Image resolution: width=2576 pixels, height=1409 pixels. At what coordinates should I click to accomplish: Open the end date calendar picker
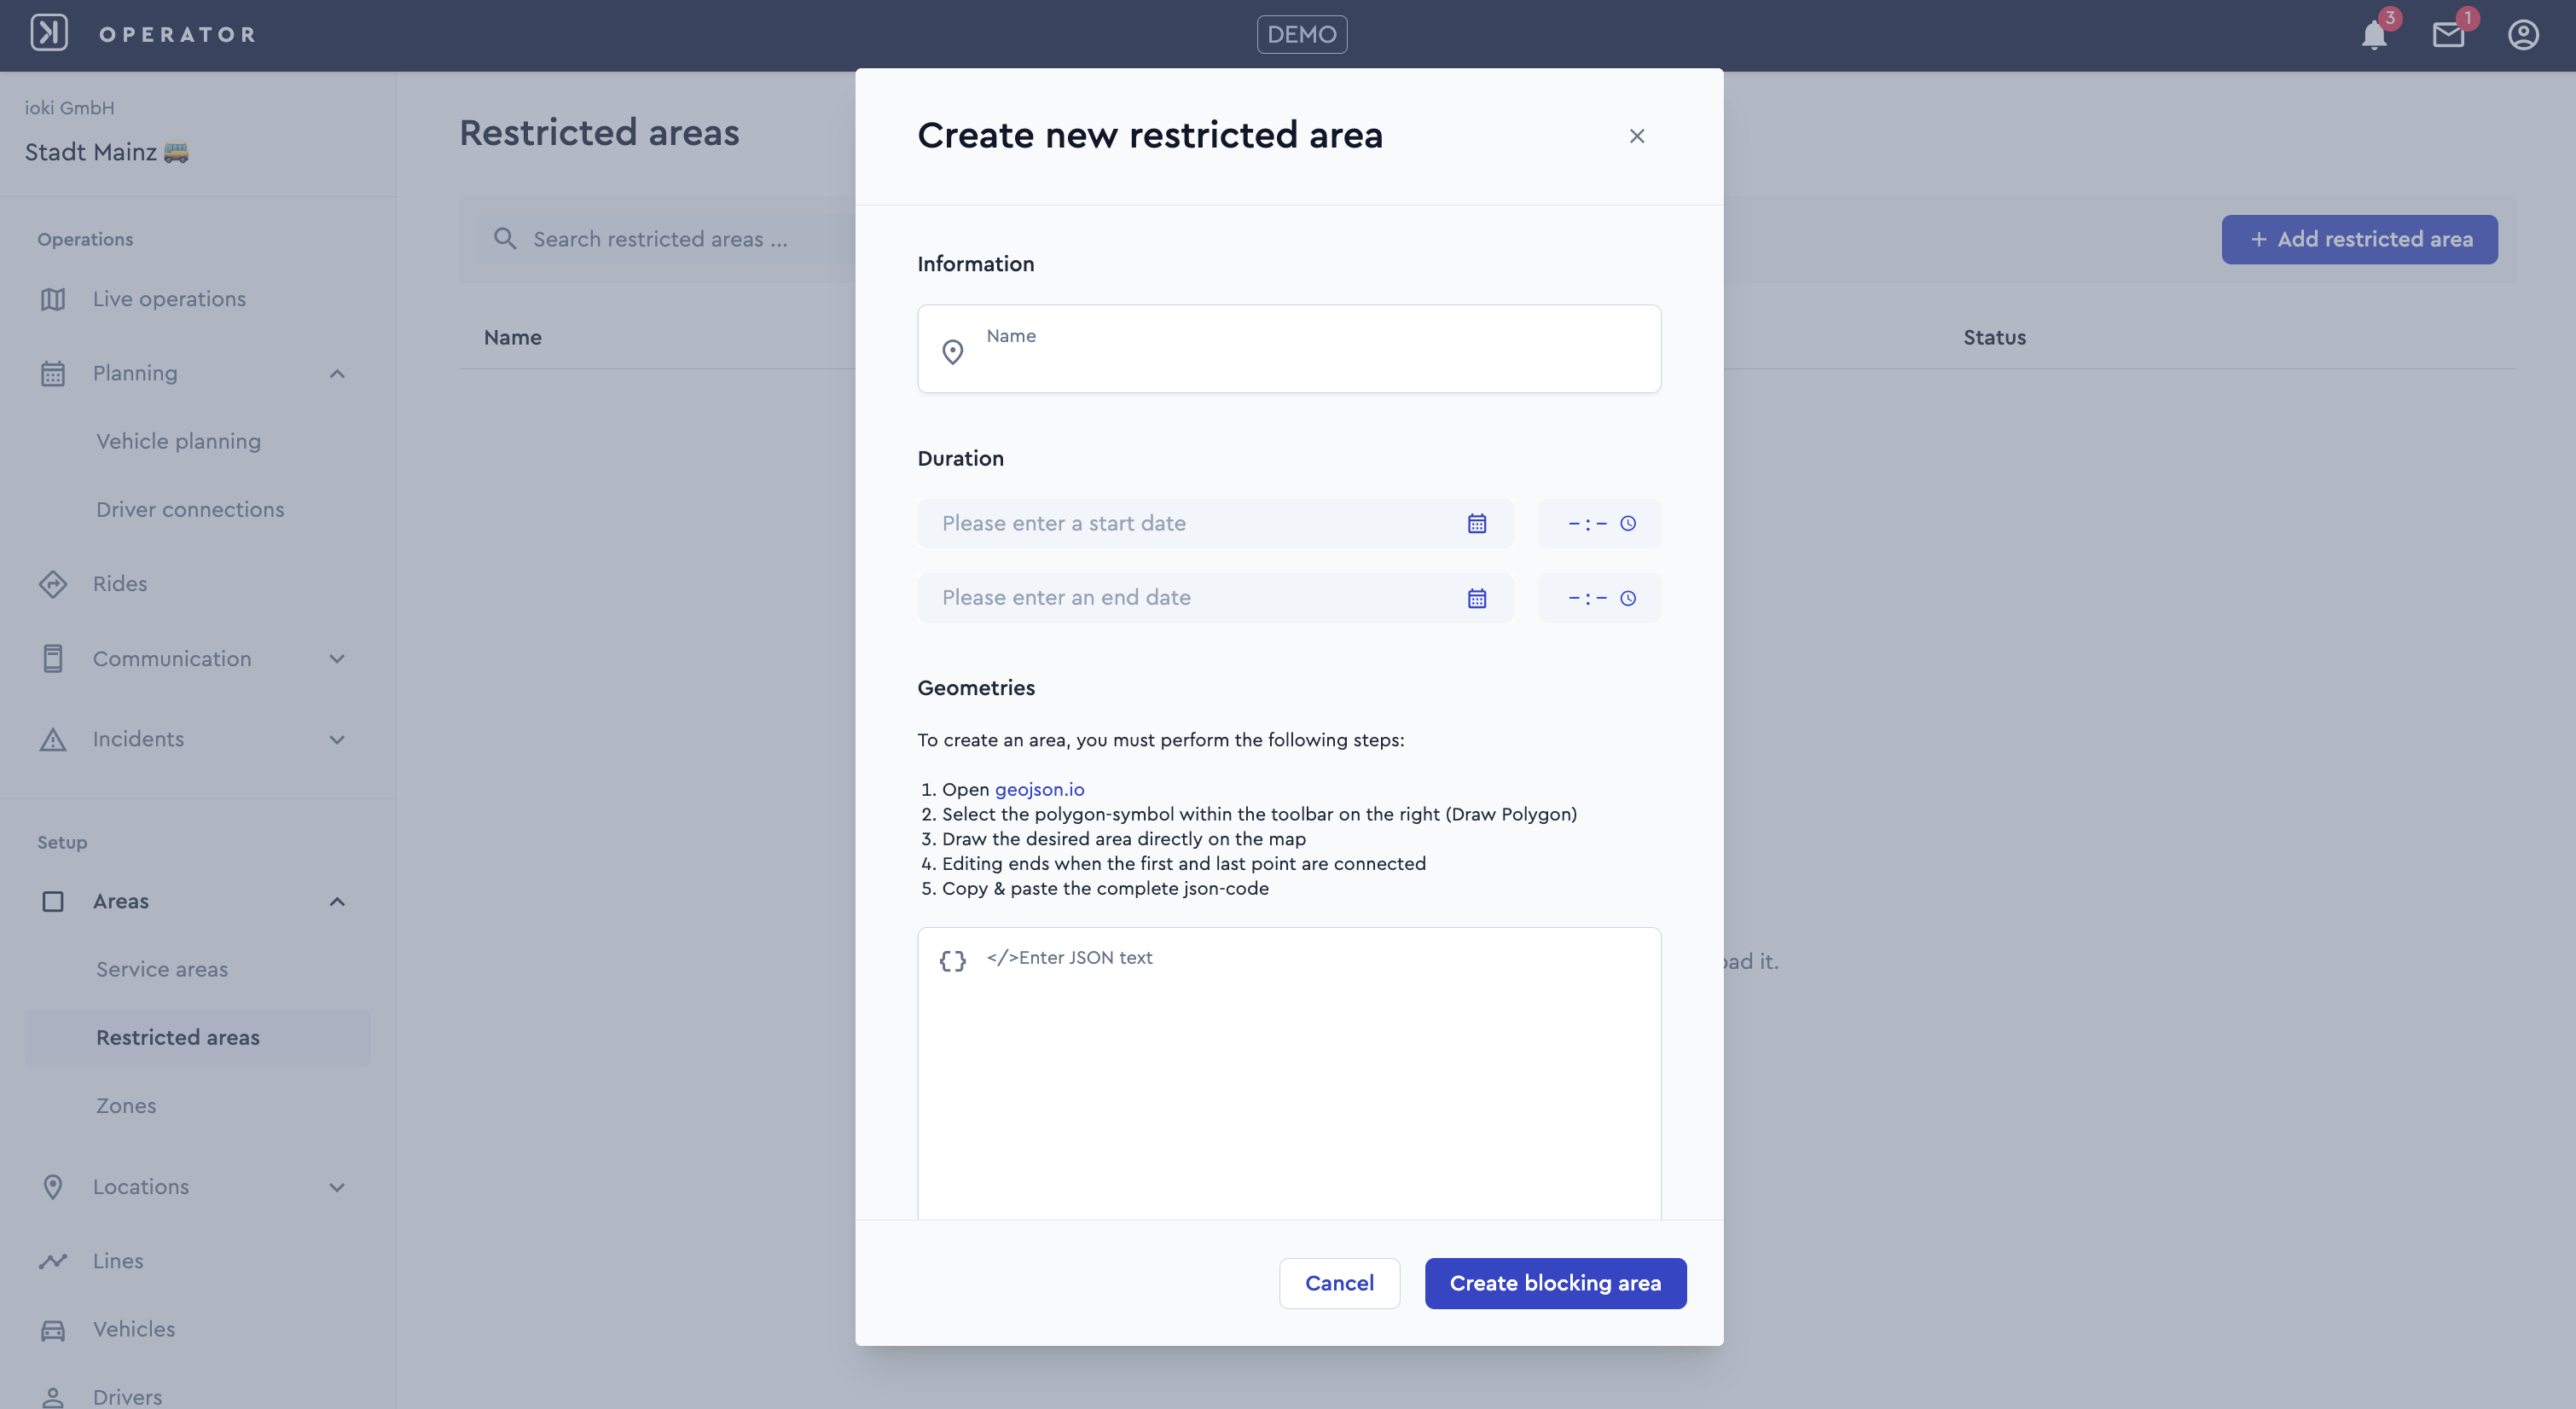coord(1477,598)
